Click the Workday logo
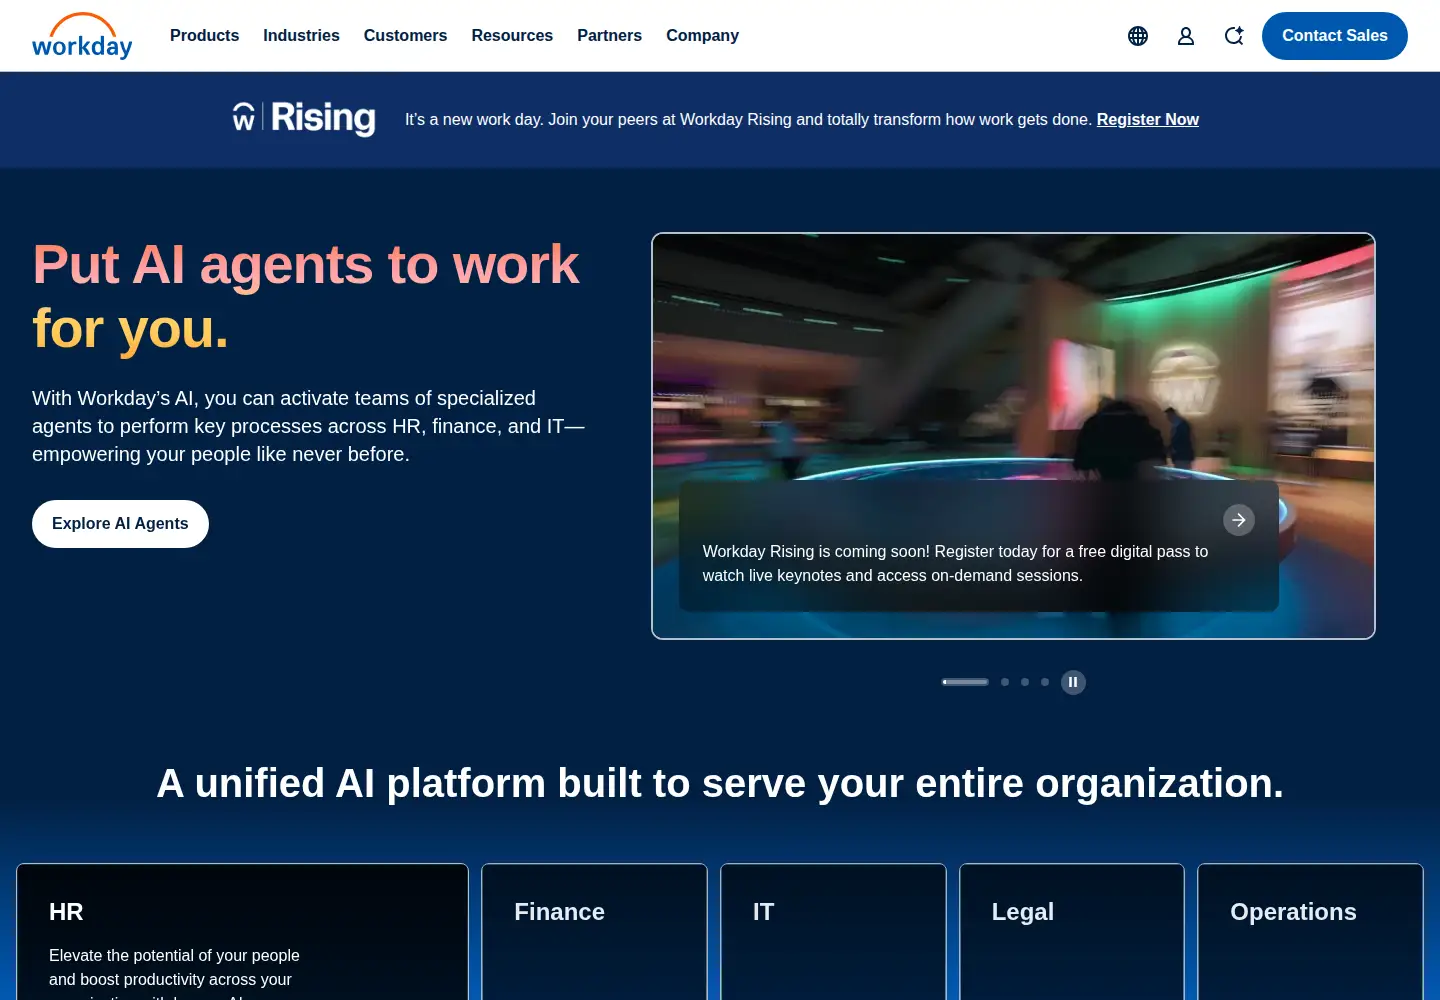 82,36
